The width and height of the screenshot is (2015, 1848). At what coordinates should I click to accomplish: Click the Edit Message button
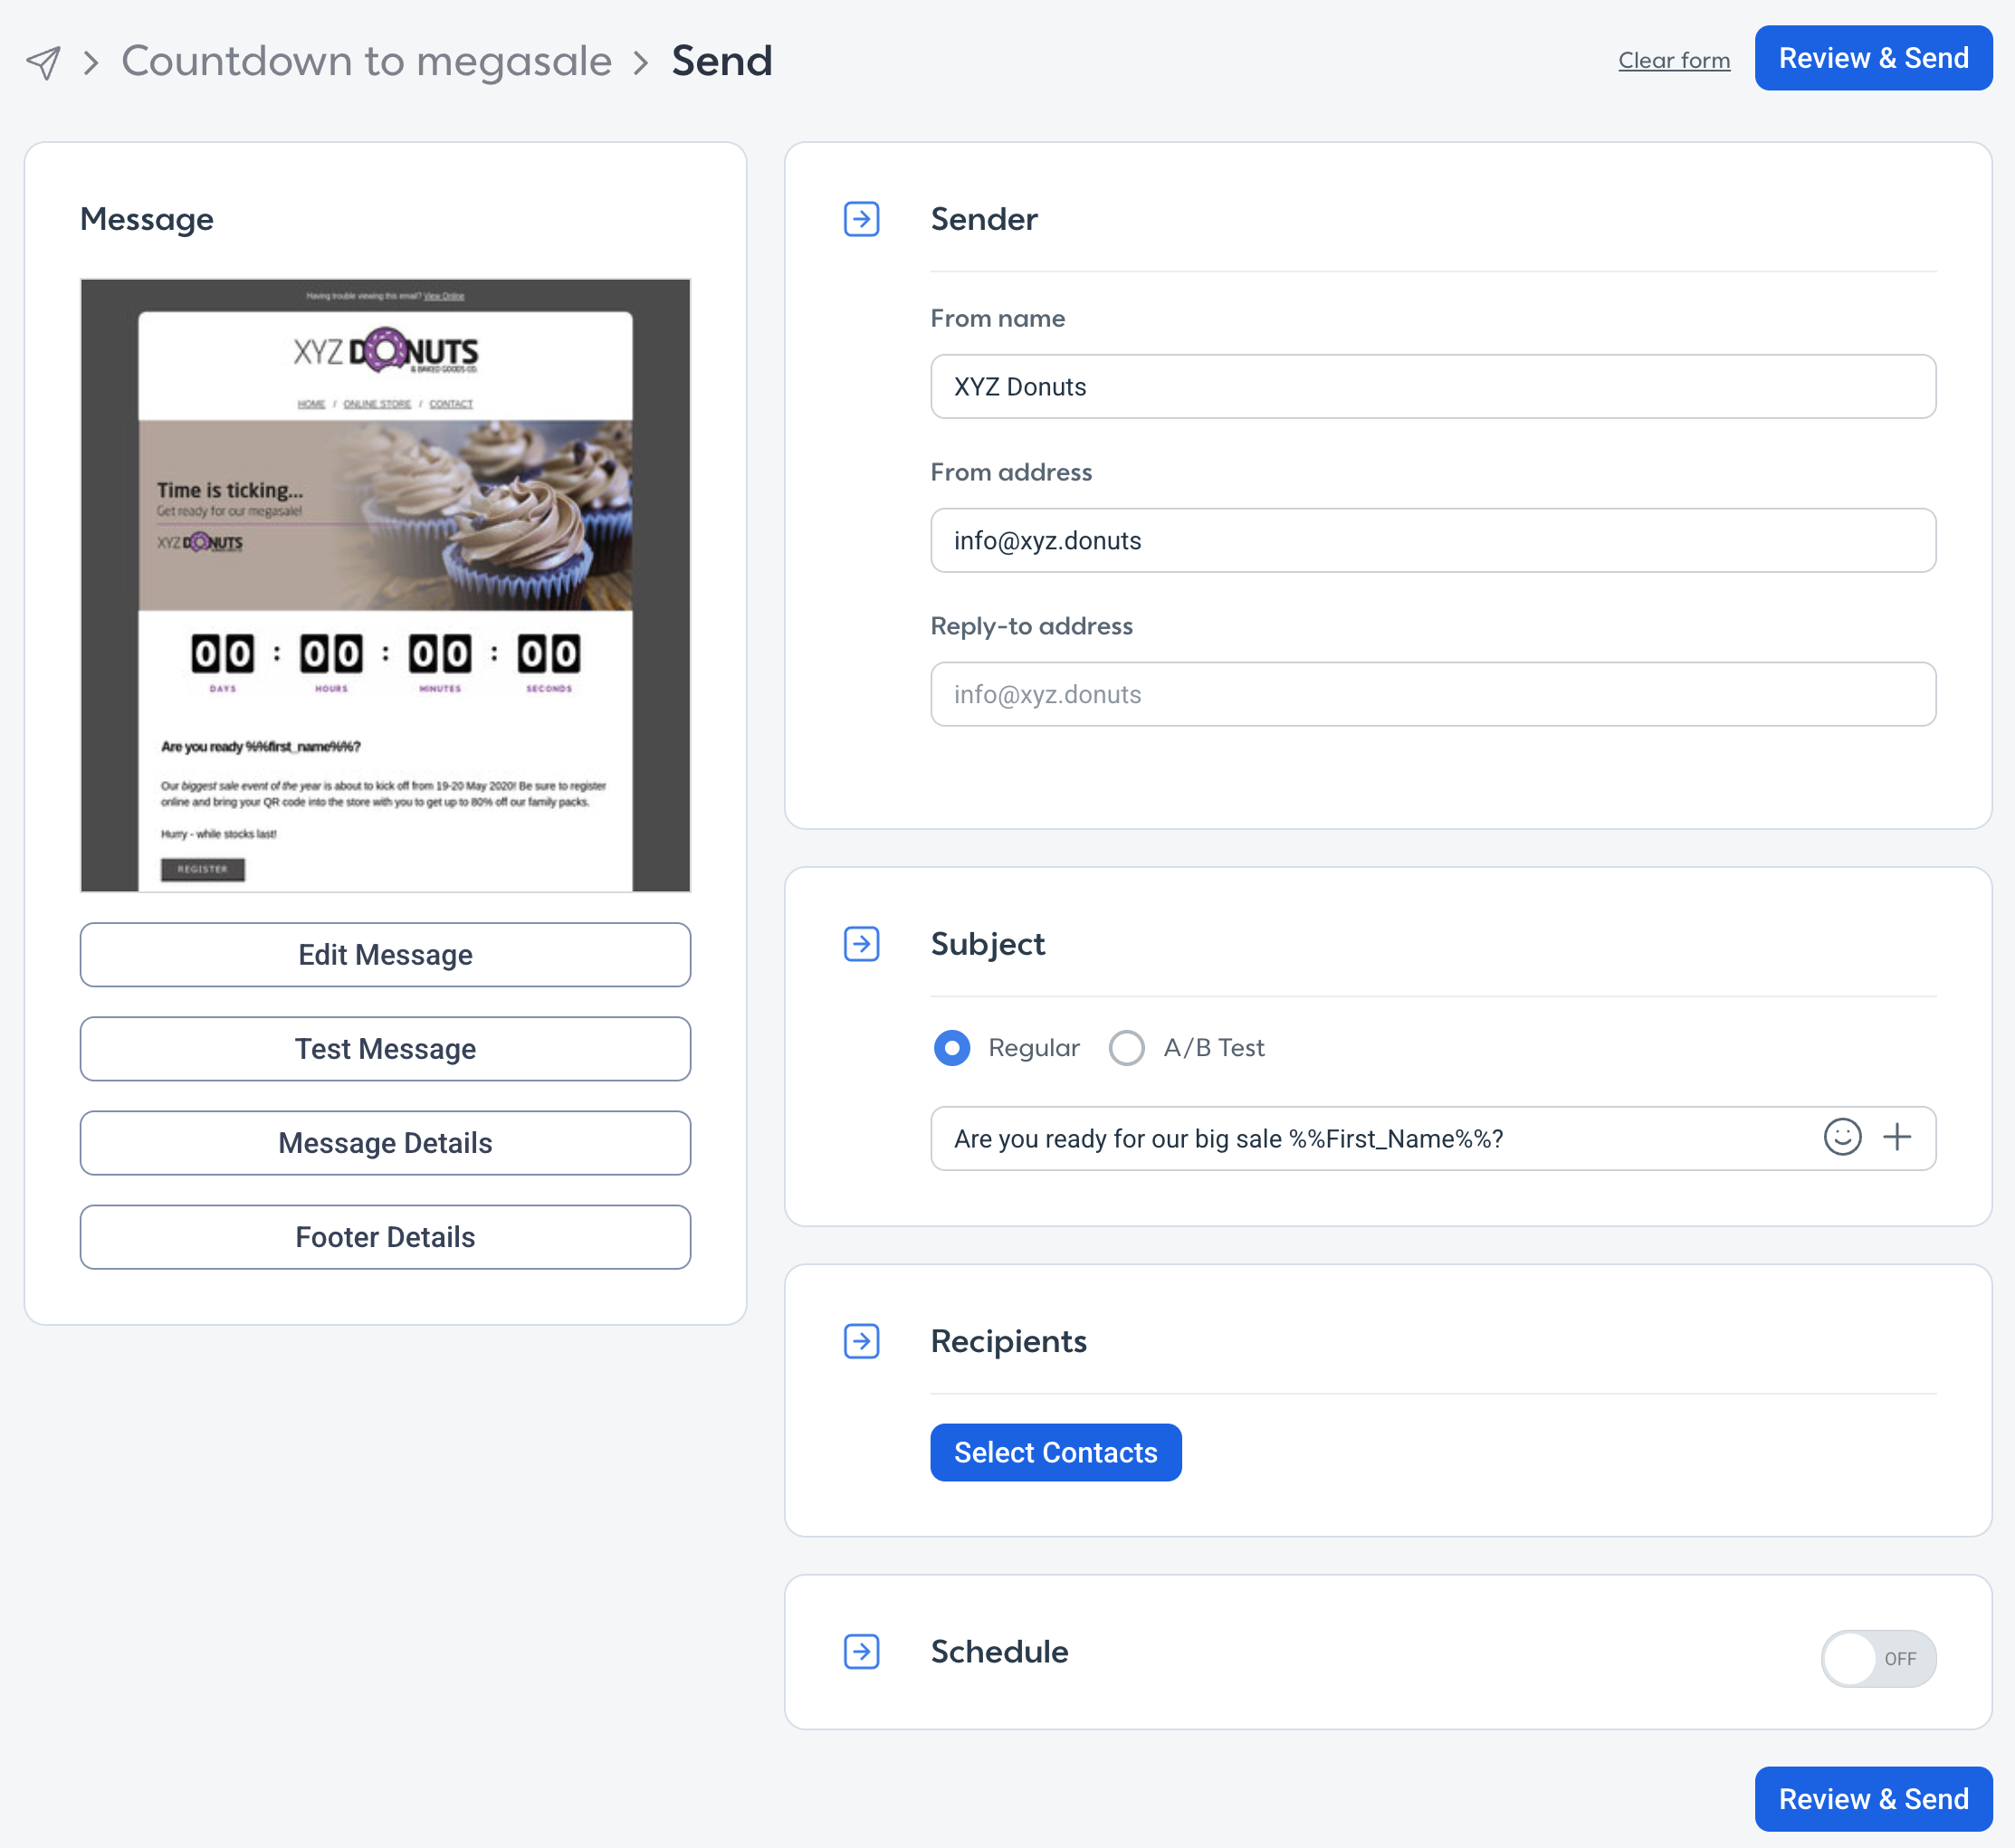[385, 954]
